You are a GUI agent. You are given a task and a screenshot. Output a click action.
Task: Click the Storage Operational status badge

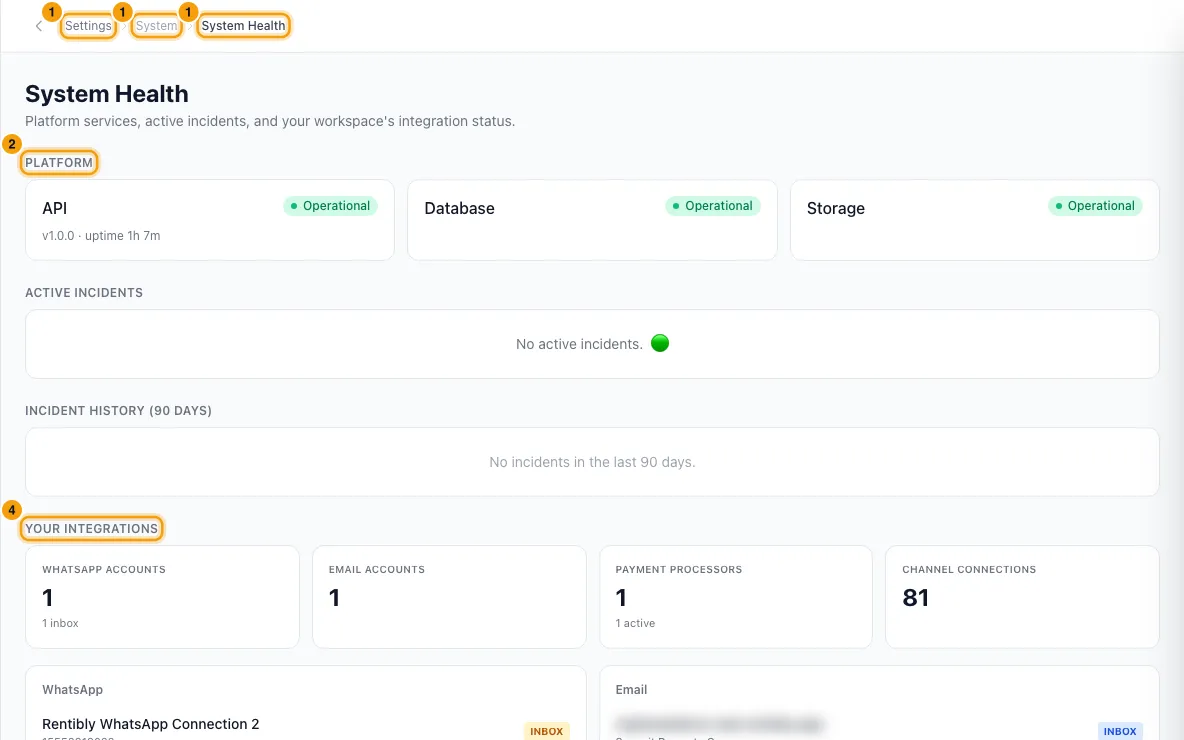pyautogui.click(x=1095, y=205)
